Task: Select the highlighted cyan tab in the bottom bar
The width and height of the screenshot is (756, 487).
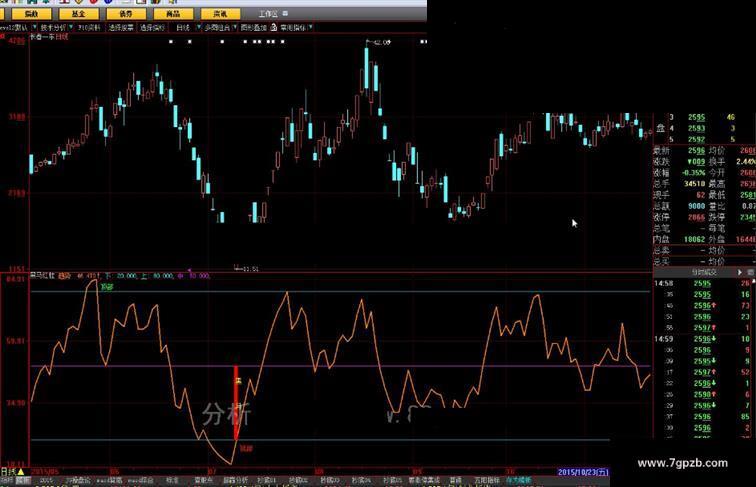Action: 518,481
